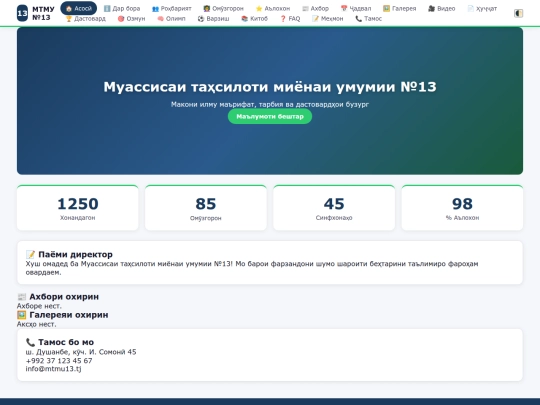Open Дастовард achievements page
The width and height of the screenshot is (540, 405).
pyautogui.click(x=85, y=19)
